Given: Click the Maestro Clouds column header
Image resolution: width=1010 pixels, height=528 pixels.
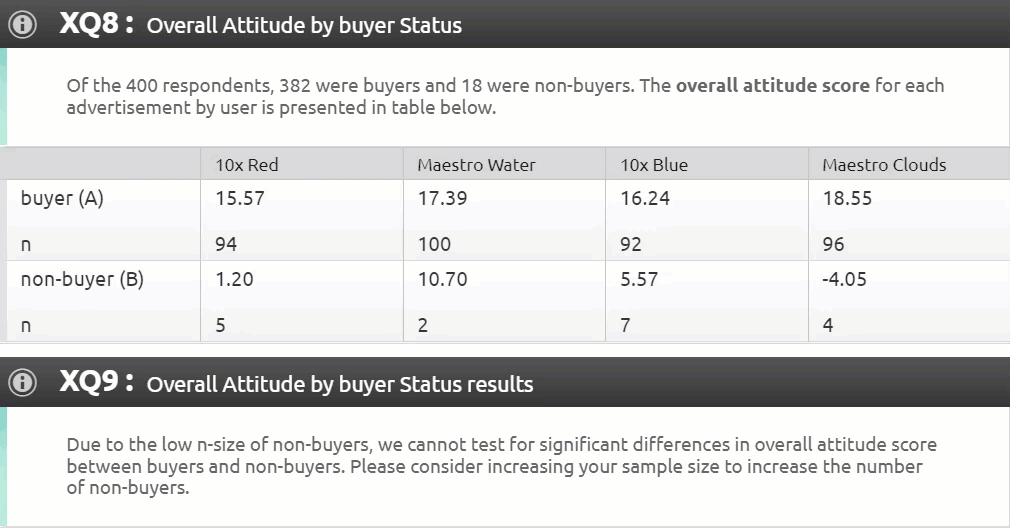Looking at the screenshot, I should coord(884,165).
